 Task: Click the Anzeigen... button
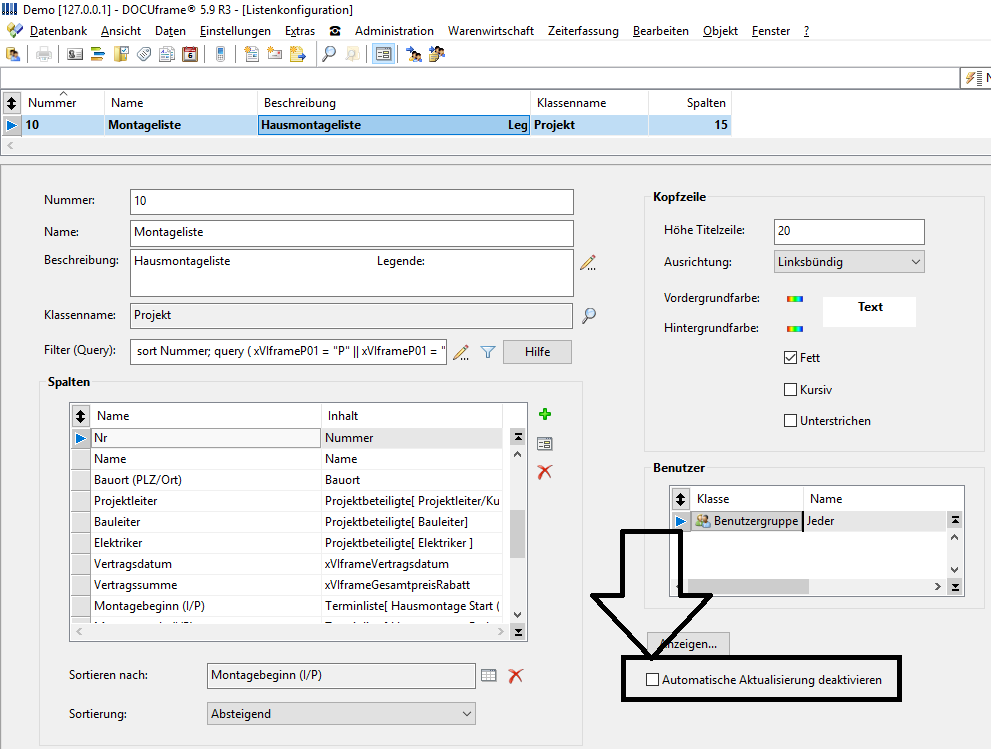[688, 644]
